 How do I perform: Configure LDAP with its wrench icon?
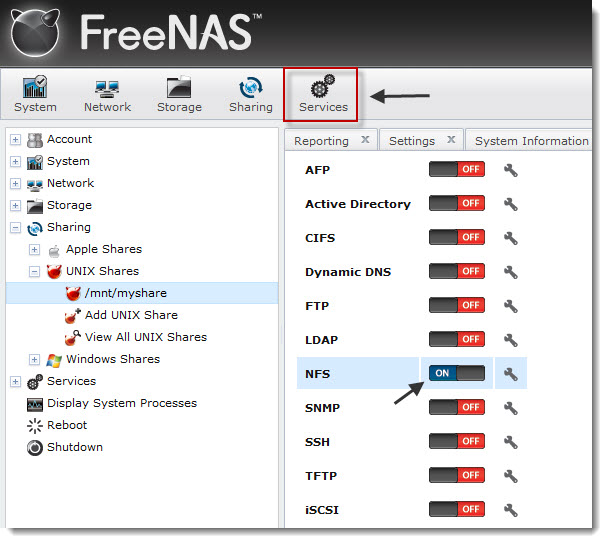(x=511, y=340)
